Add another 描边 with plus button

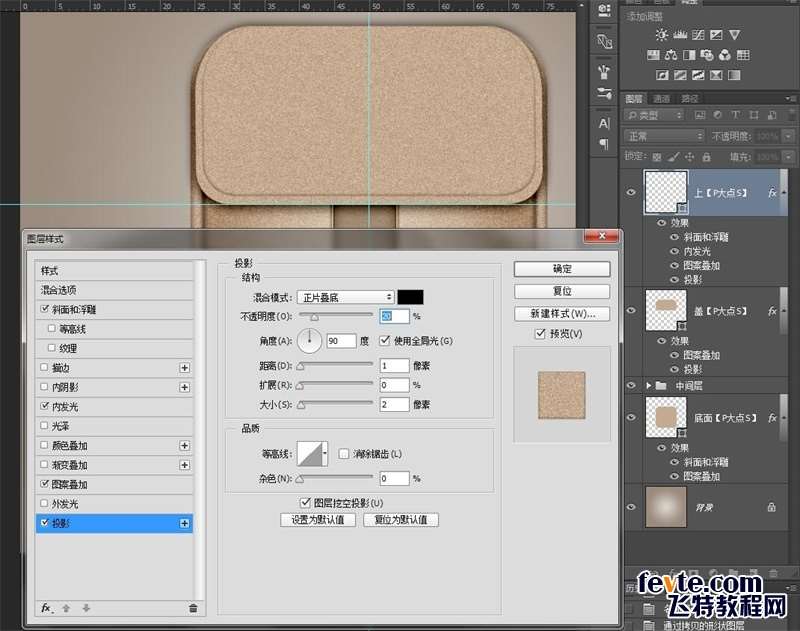pyautogui.click(x=184, y=368)
